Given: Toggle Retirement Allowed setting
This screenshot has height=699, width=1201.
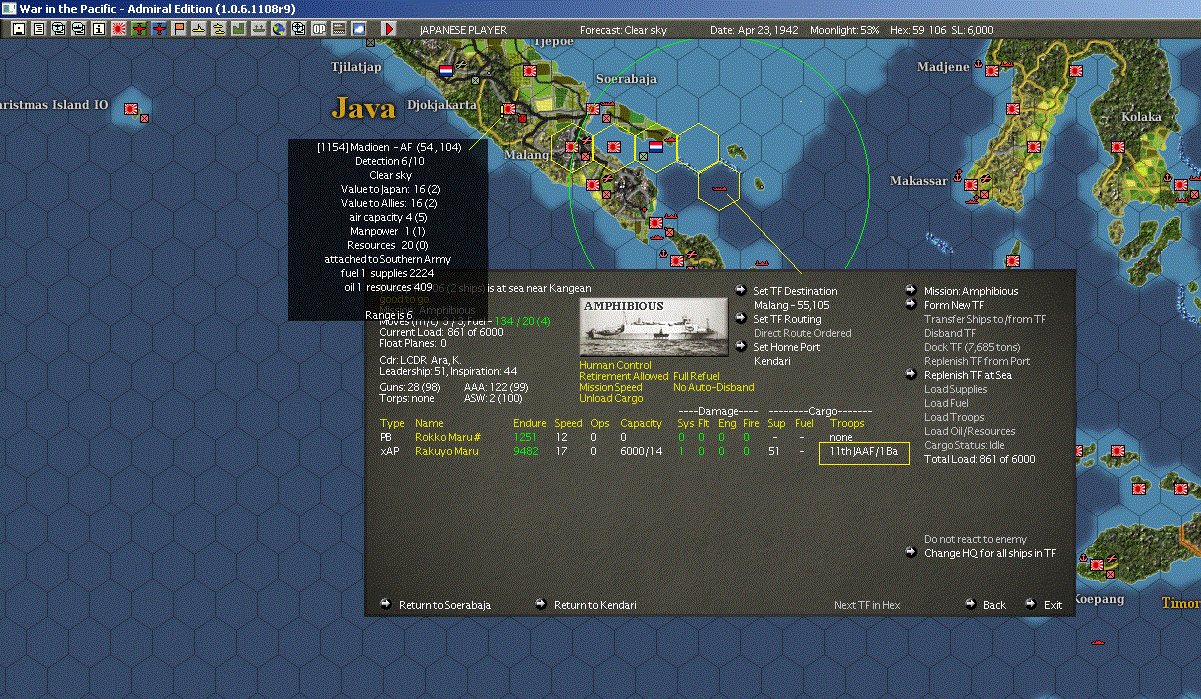Looking at the screenshot, I should coord(624,376).
